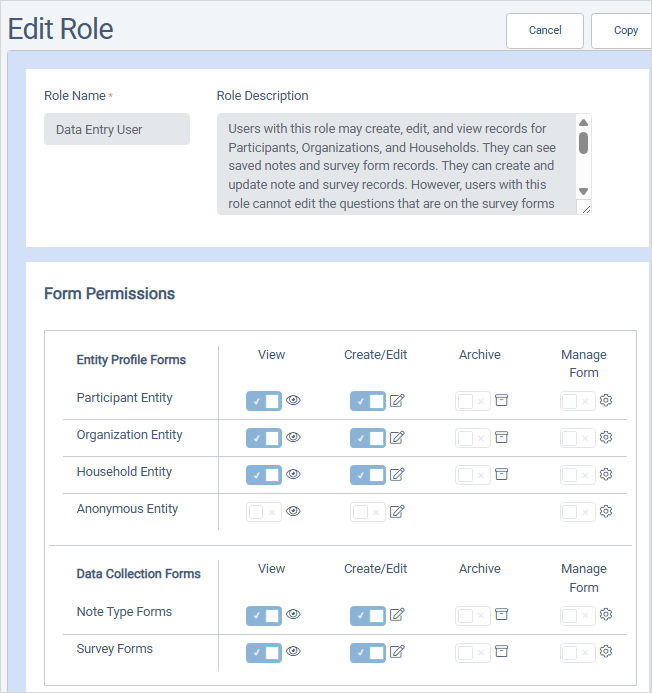Click the Copy button

626,30
